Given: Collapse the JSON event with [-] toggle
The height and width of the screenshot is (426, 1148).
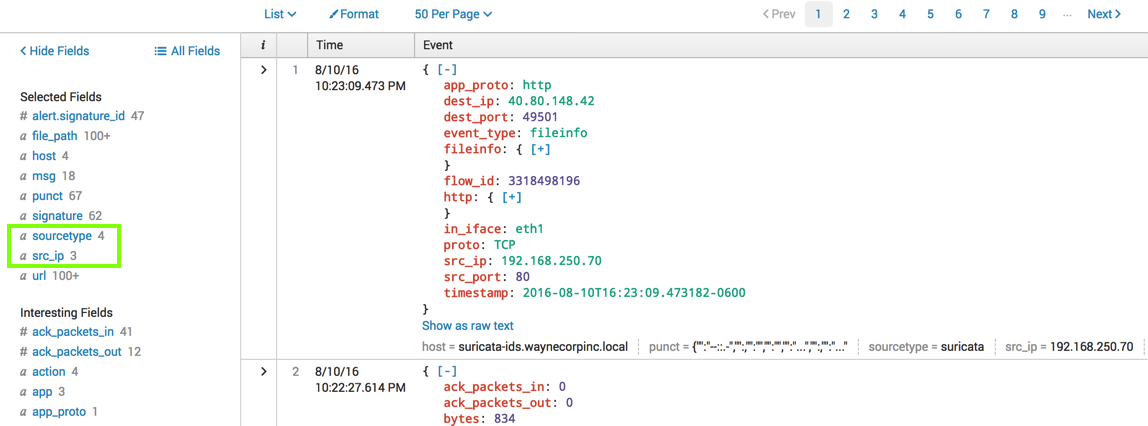Looking at the screenshot, I should tap(445, 70).
